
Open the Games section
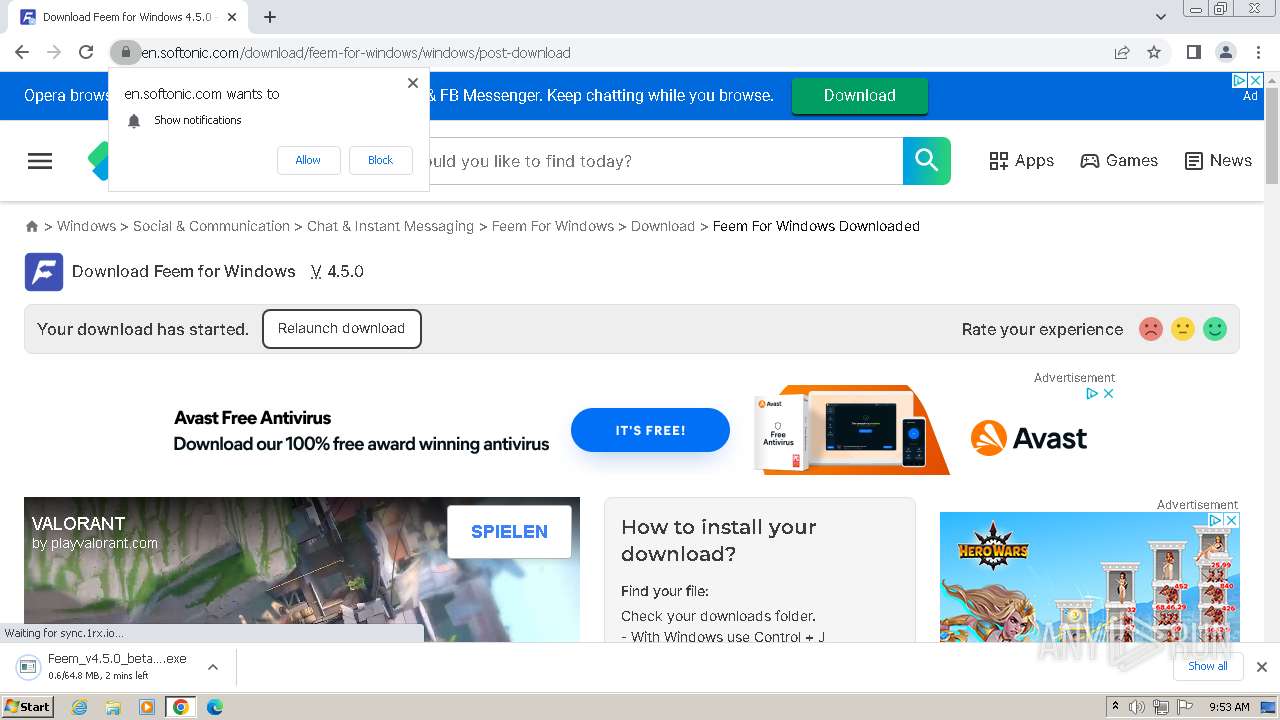coord(1119,161)
